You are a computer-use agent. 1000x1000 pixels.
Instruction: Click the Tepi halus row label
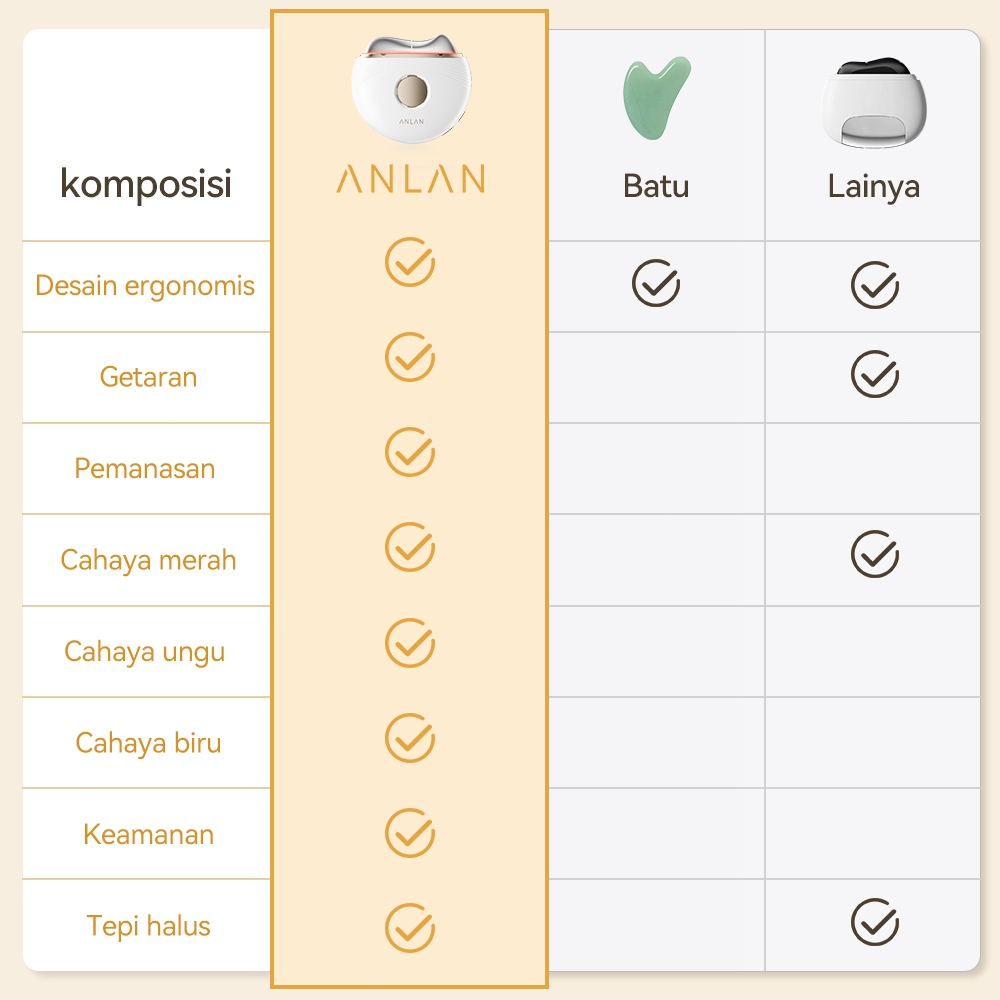click(x=148, y=926)
